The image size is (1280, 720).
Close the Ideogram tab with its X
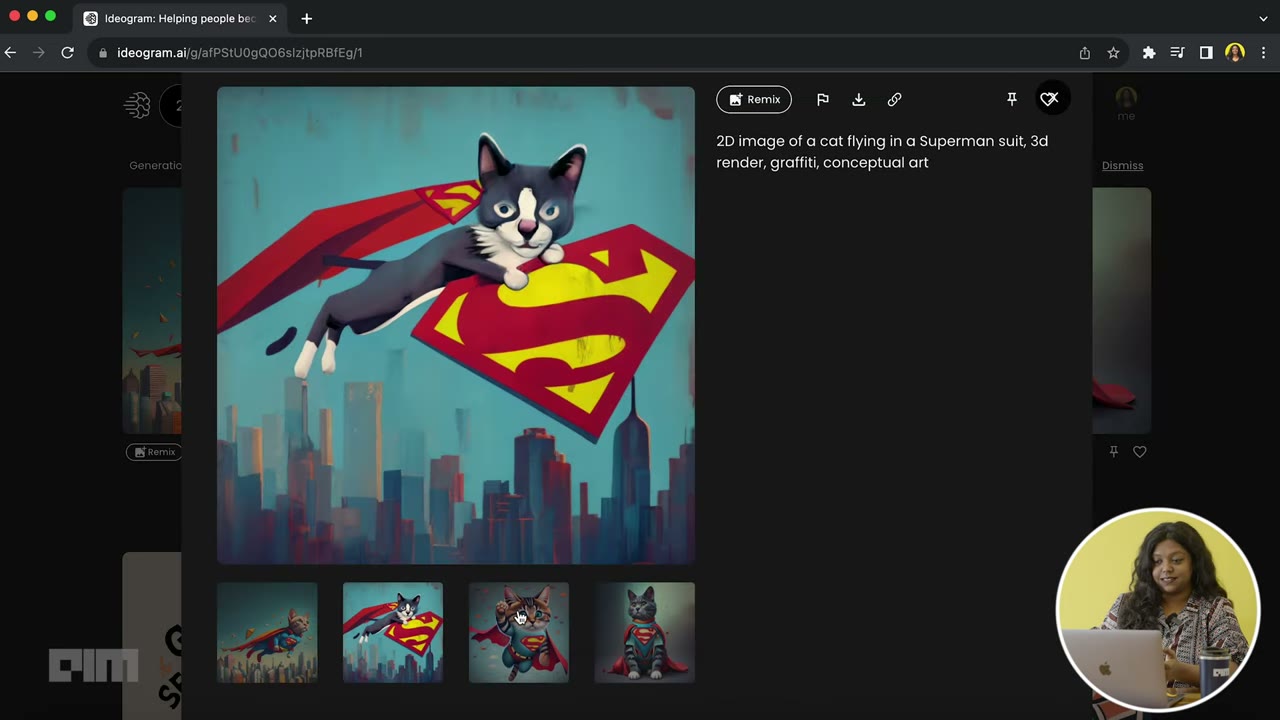[x=272, y=19]
